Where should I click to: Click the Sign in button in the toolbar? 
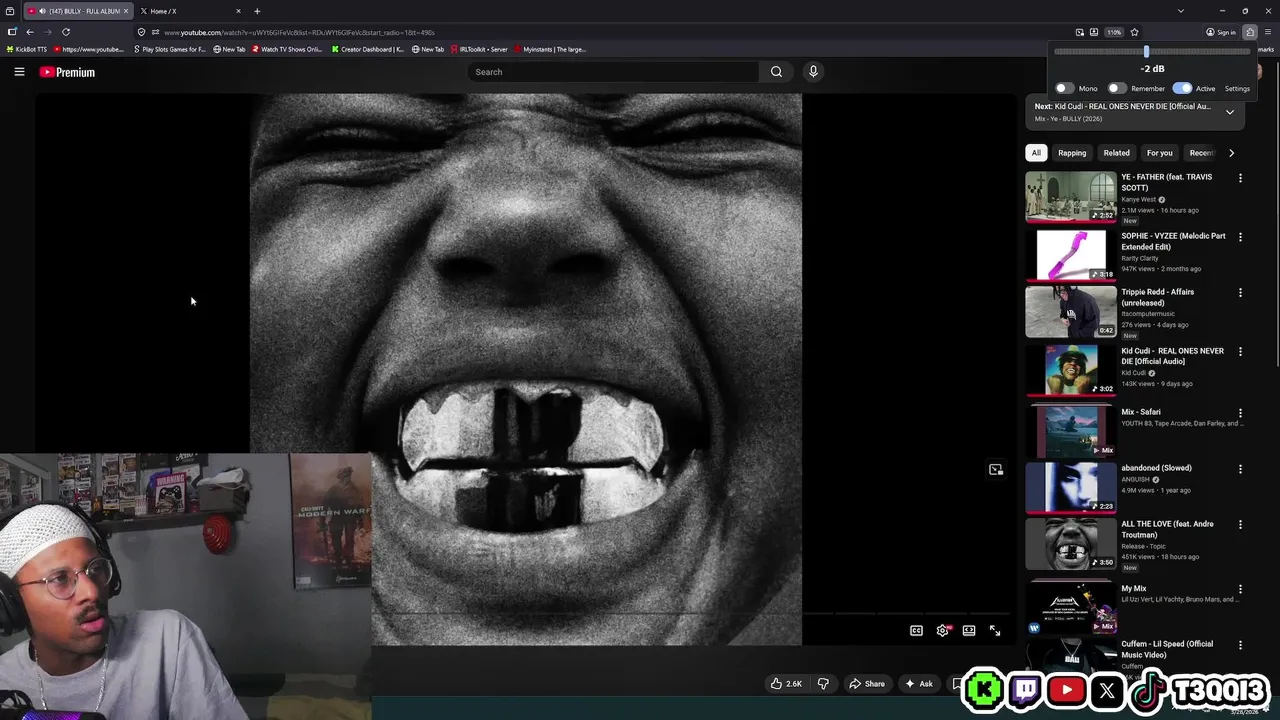(x=1221, y=32)
